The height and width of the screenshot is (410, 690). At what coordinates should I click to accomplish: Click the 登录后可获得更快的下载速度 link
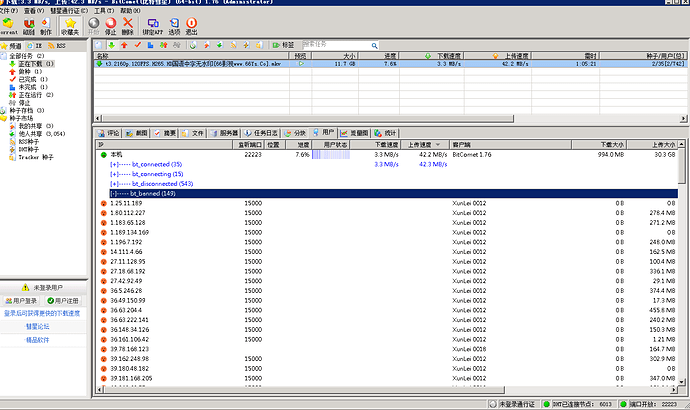click(42, 314)
